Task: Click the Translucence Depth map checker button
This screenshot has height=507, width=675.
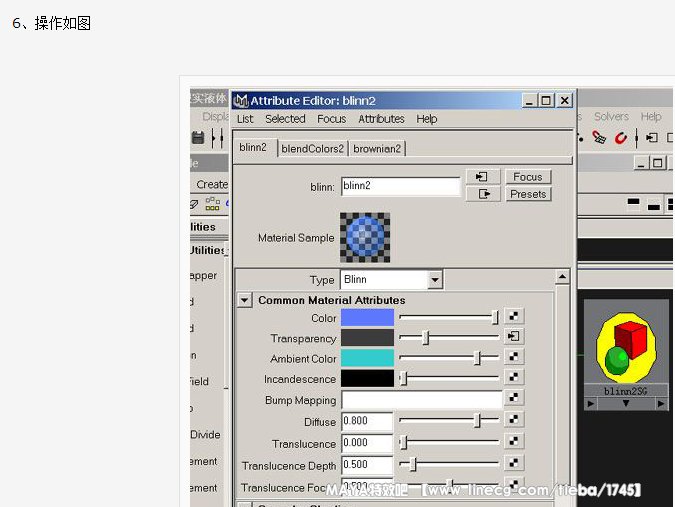Action: (x=513, y=463)
